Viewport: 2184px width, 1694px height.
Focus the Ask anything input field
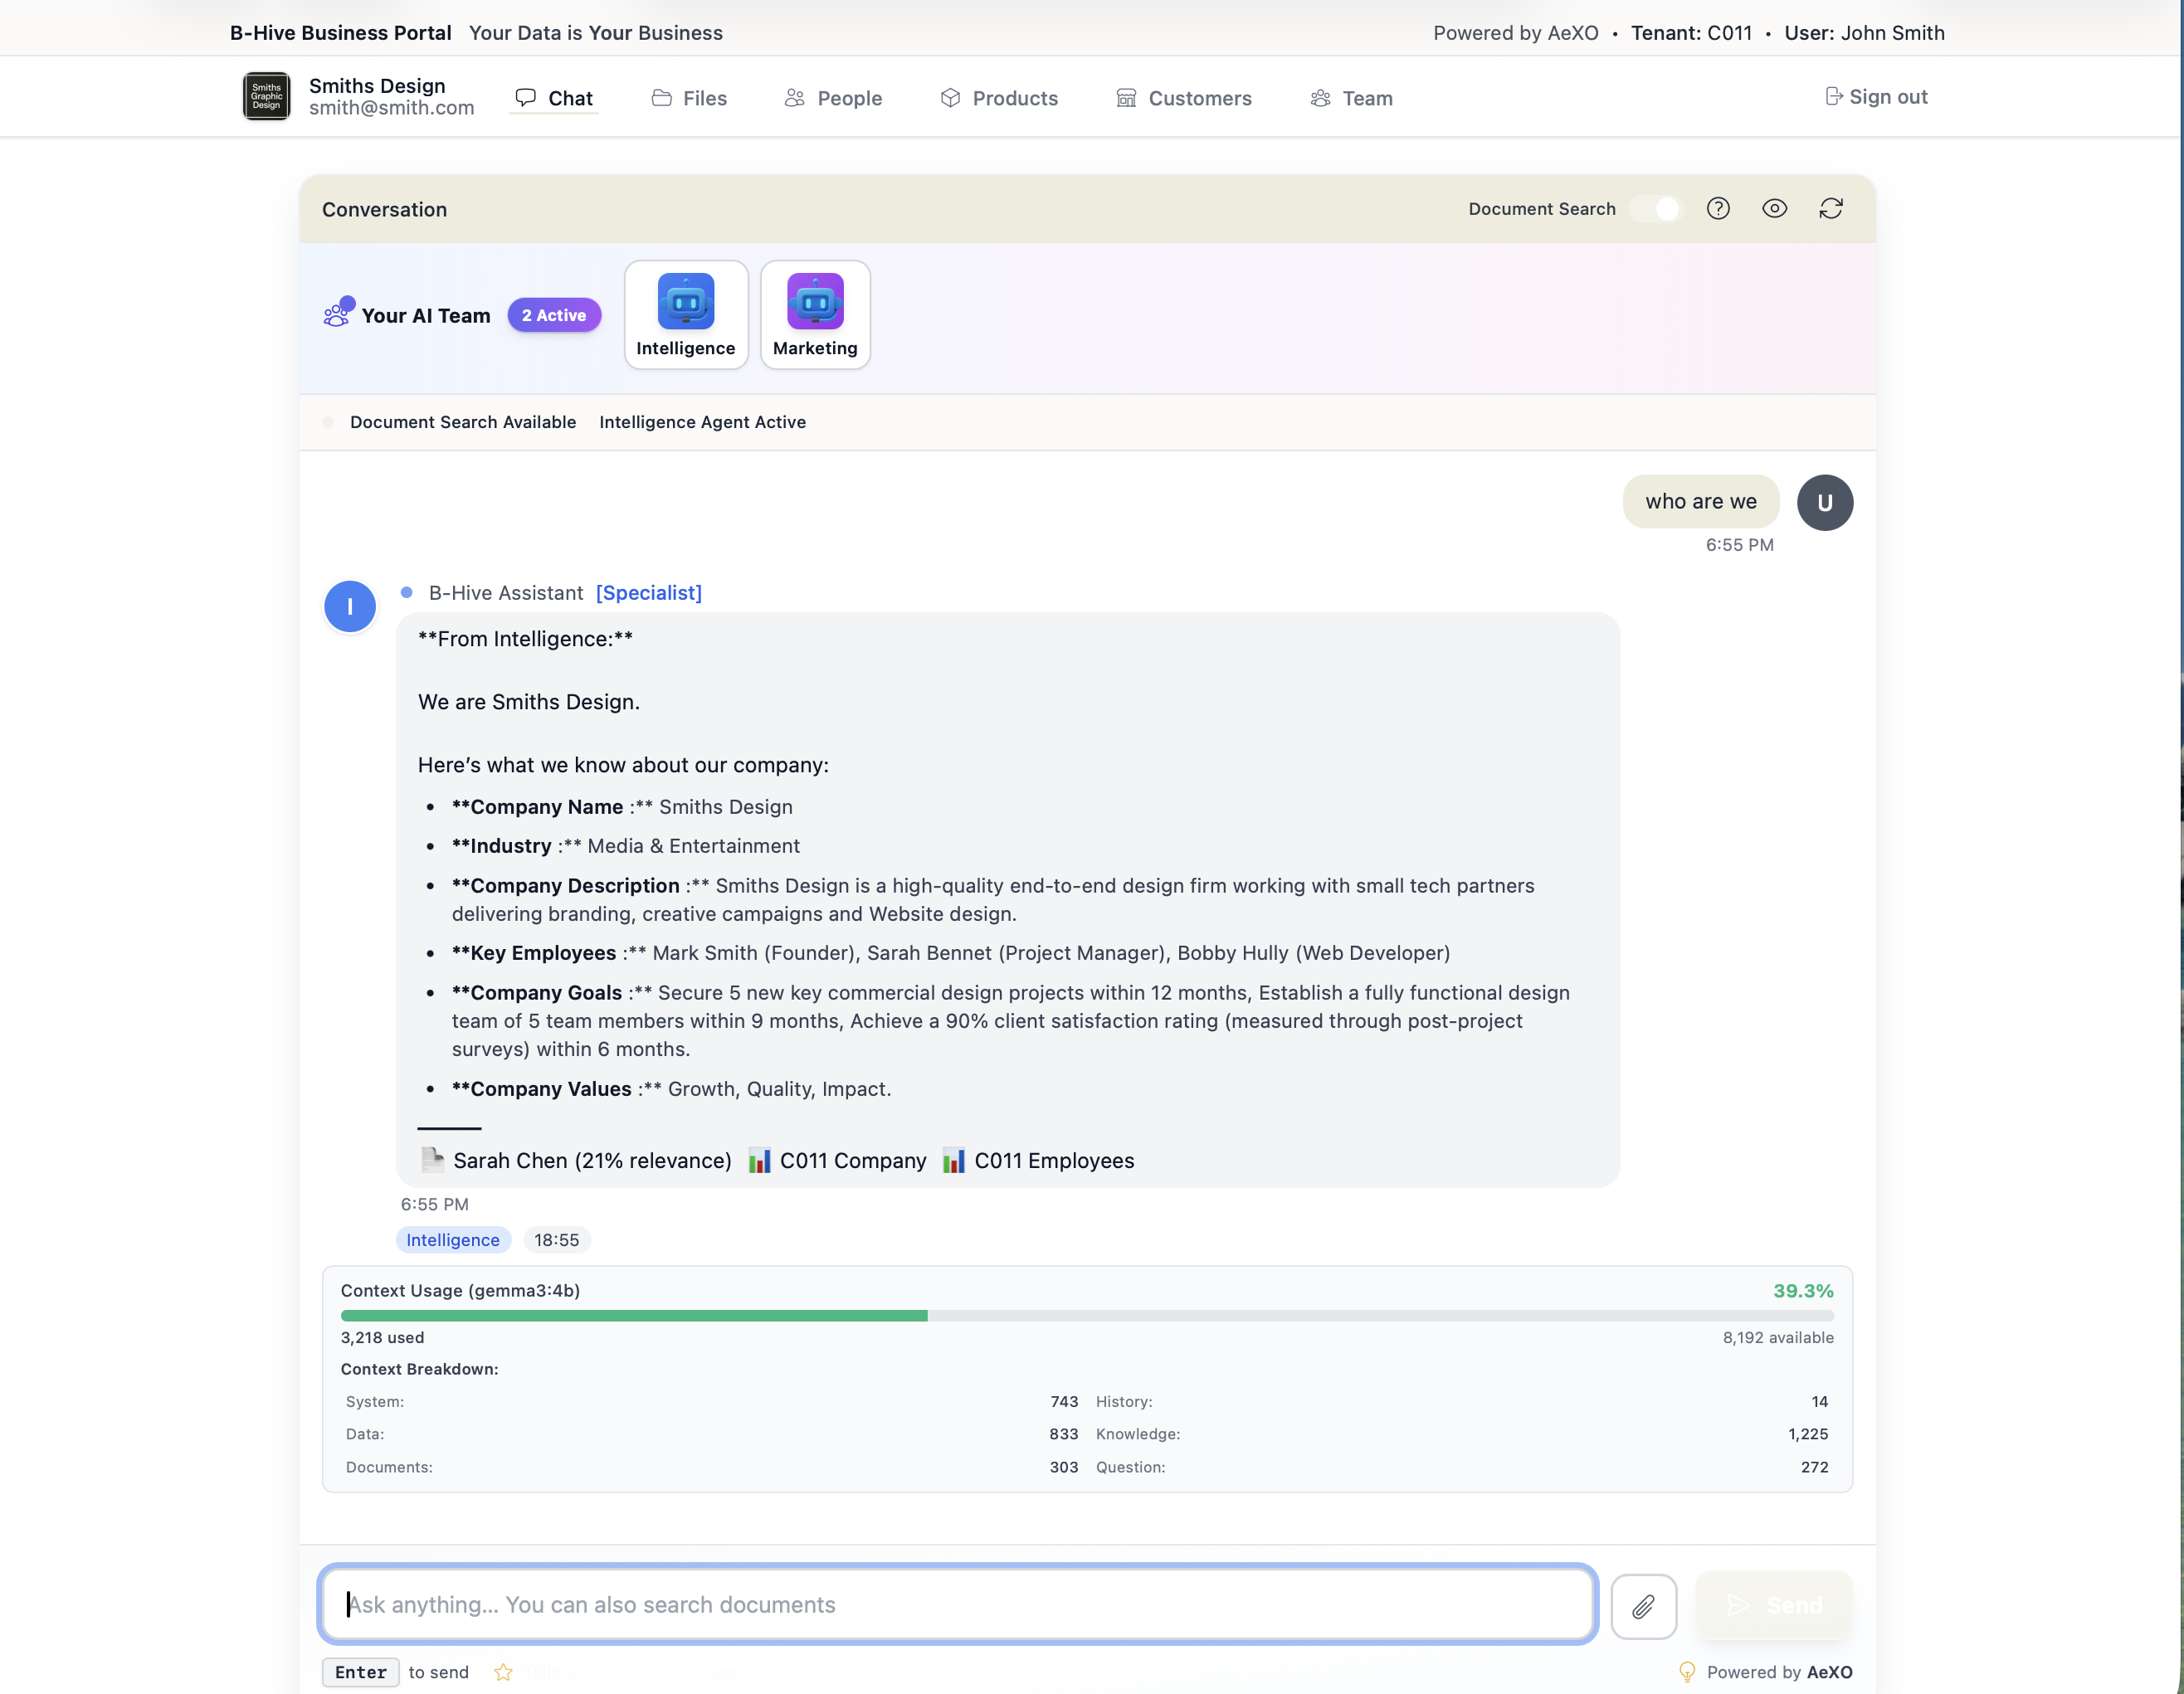coord(957,1604)
